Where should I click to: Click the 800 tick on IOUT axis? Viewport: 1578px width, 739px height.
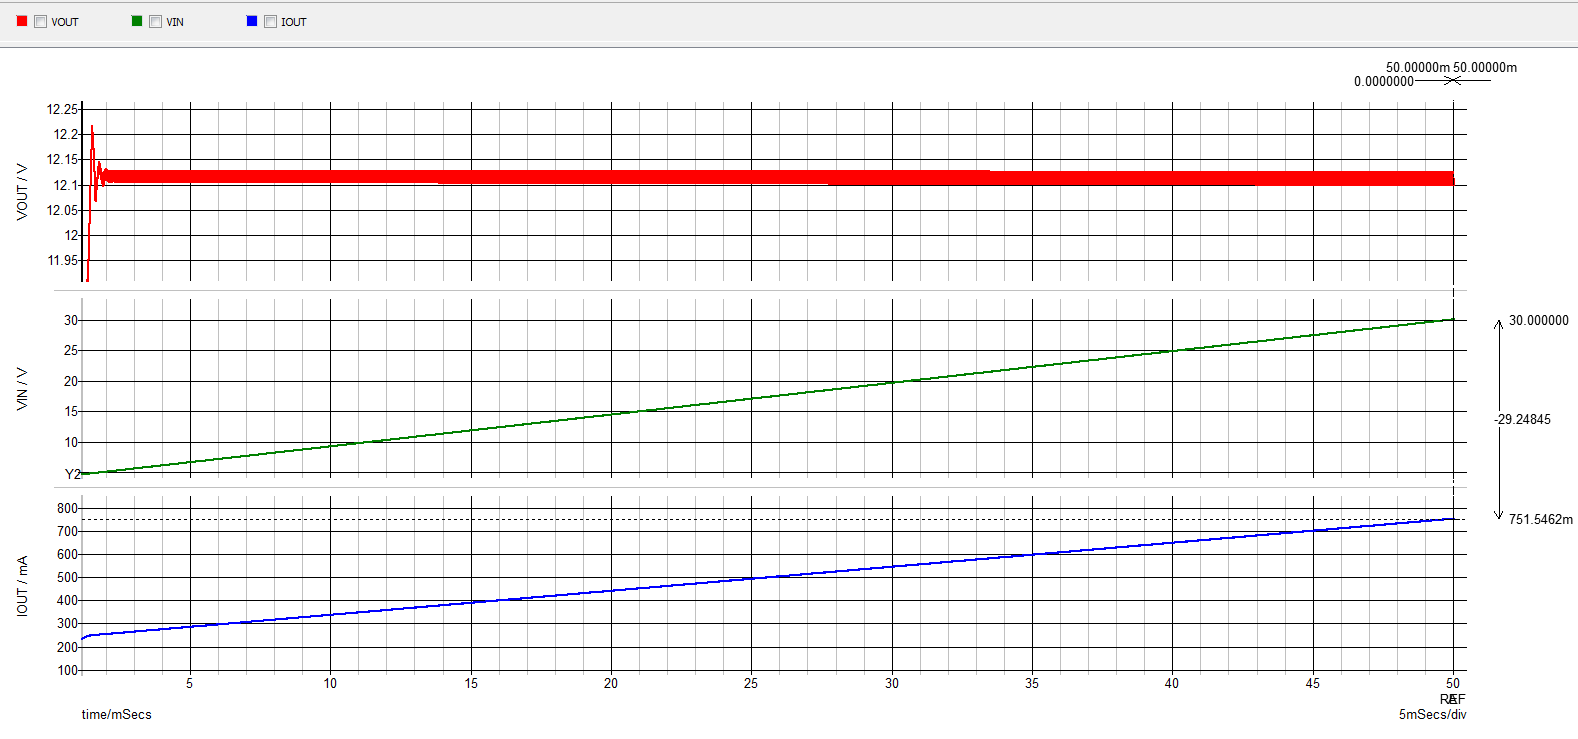click(x=67, y=508)
